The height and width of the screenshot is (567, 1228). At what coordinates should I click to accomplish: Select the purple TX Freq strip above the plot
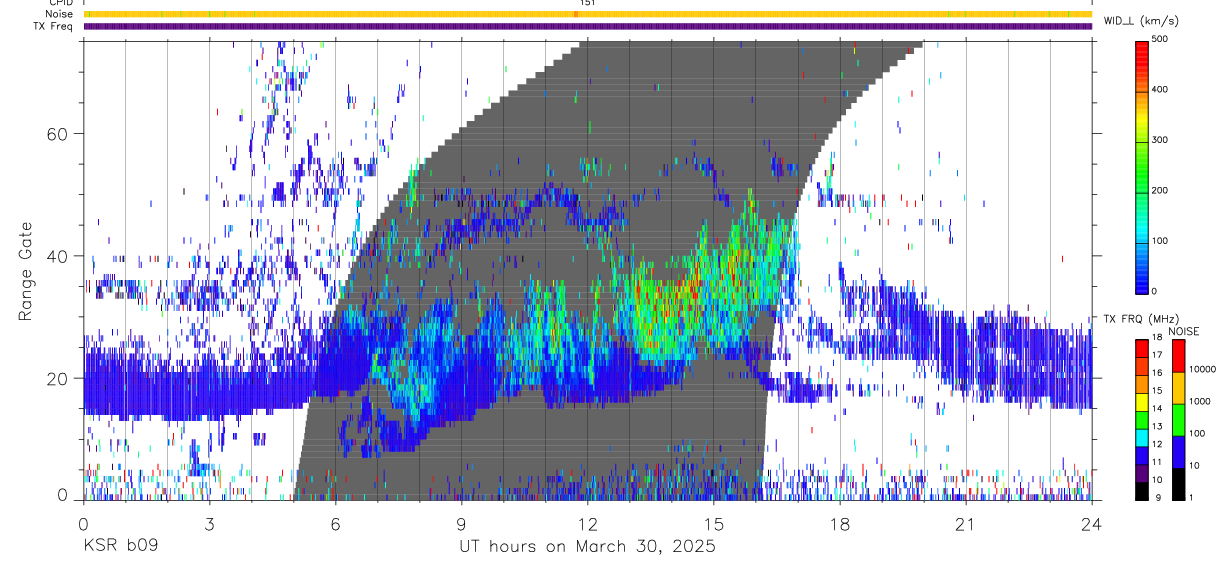tap(588, 26)
